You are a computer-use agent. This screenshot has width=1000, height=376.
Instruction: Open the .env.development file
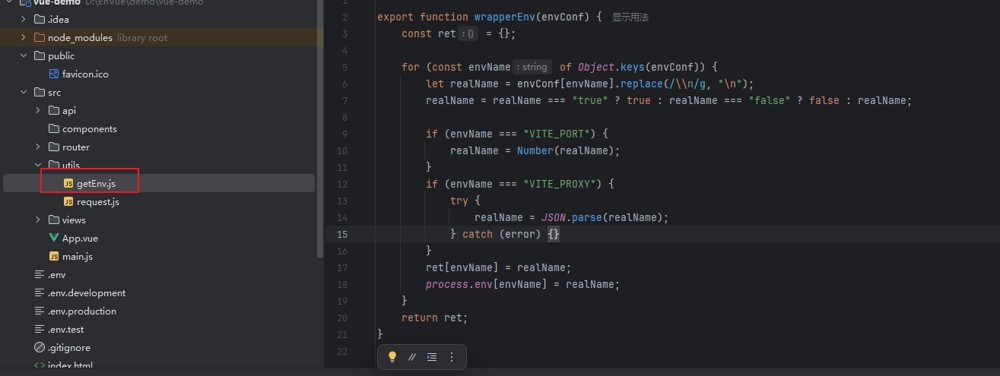[x=80, y=293]
